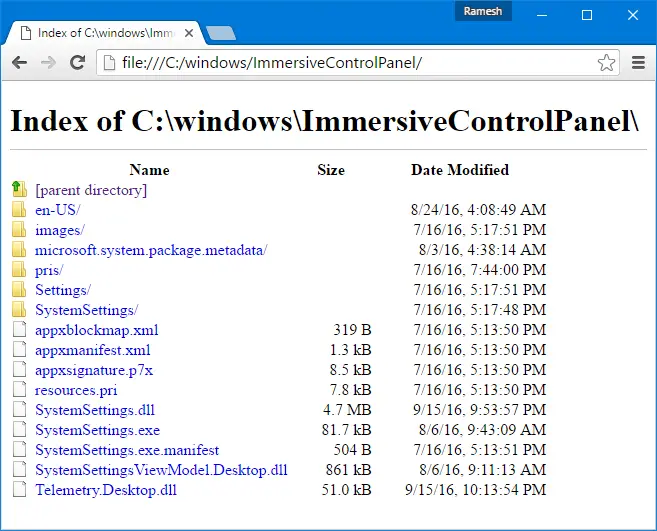Open a new tab with the tab button
The height and width of the screenshot is (531, 657).
point(221,34)
